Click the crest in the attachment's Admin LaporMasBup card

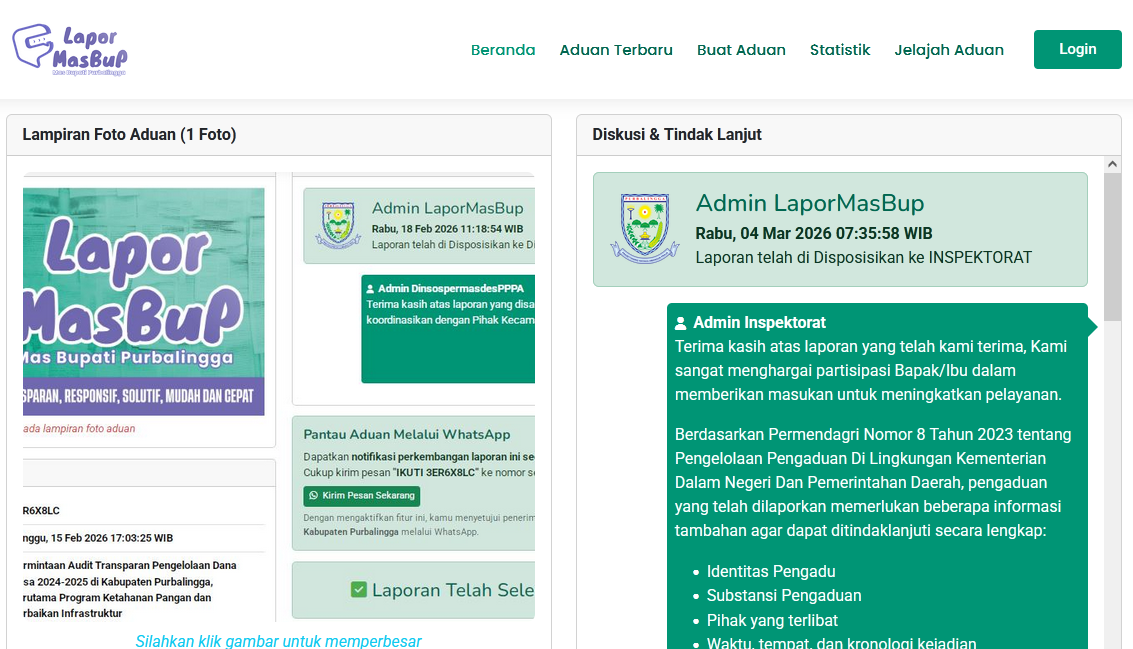click(x=337, y=225)
